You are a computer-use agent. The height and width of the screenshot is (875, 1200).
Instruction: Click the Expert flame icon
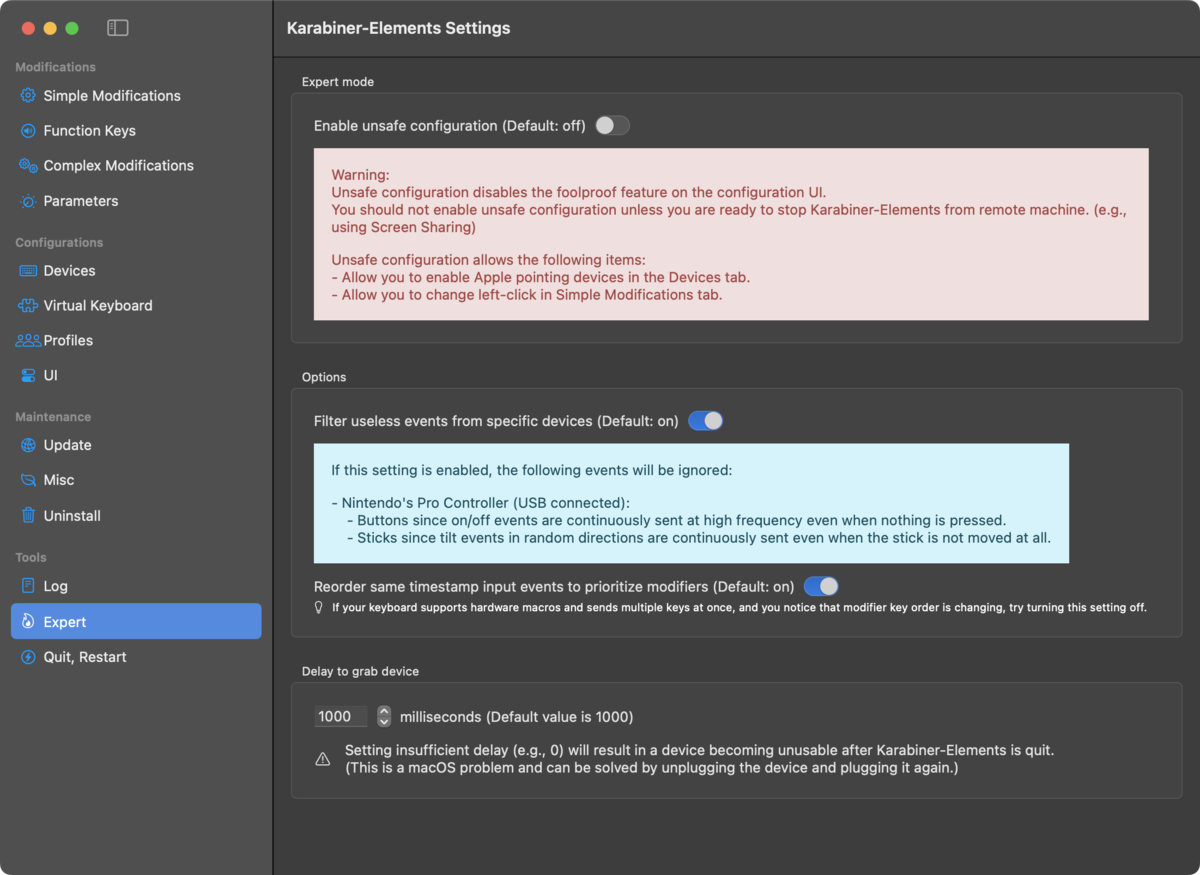tap(28, 622)
